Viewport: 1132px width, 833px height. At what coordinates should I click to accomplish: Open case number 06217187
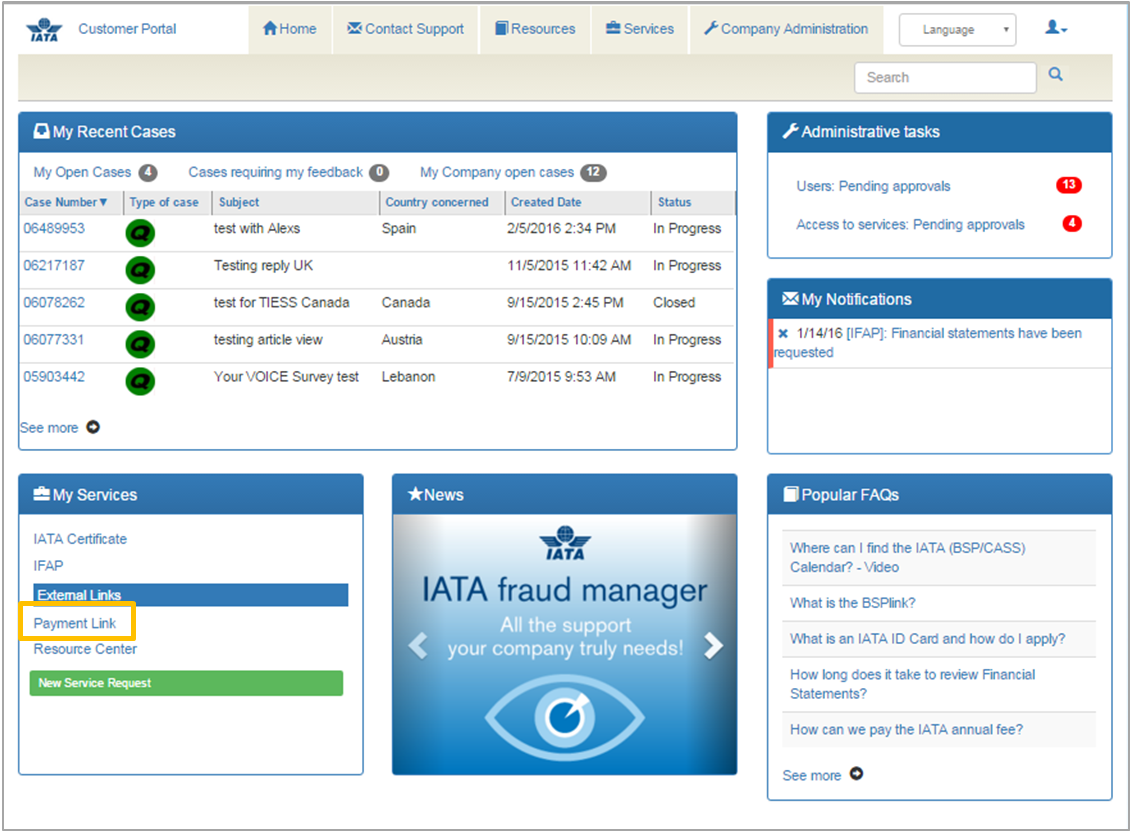(54, 266)
